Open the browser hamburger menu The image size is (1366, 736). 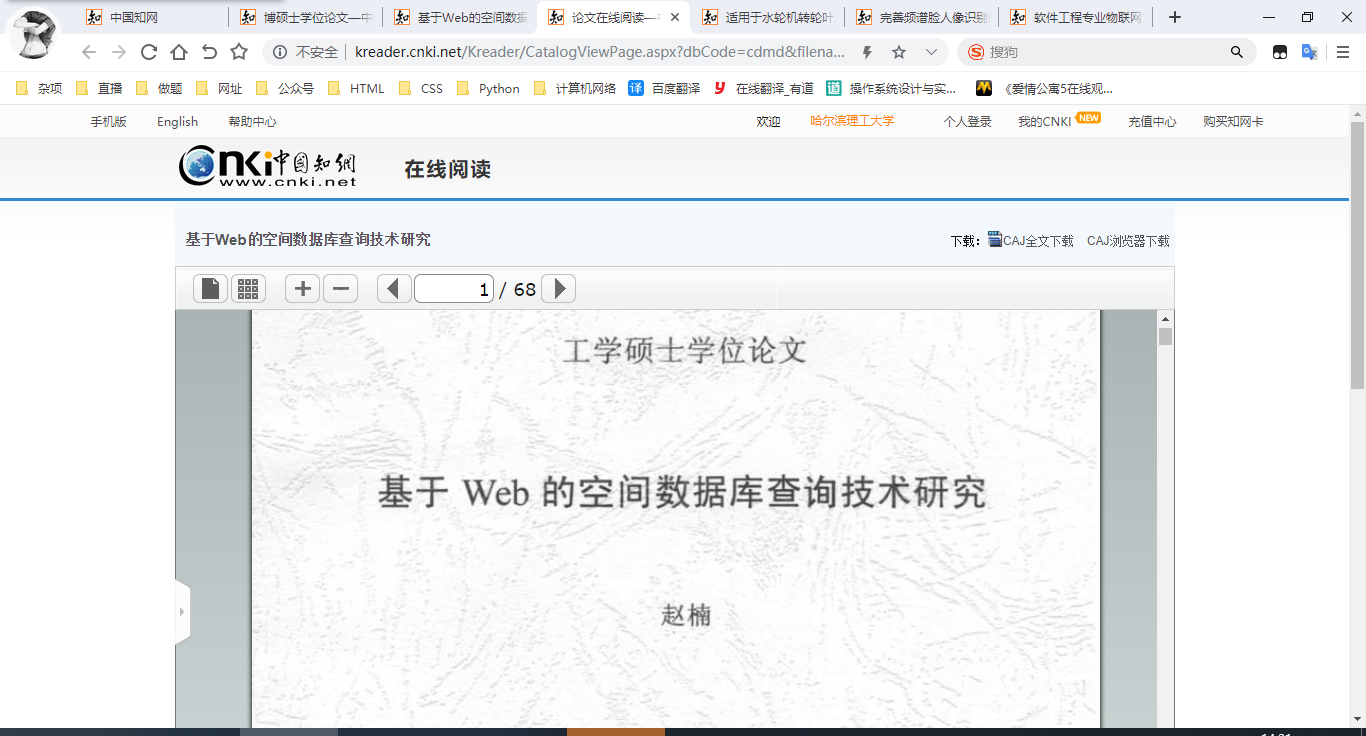pyautogui.click(x=1343, y=52)
